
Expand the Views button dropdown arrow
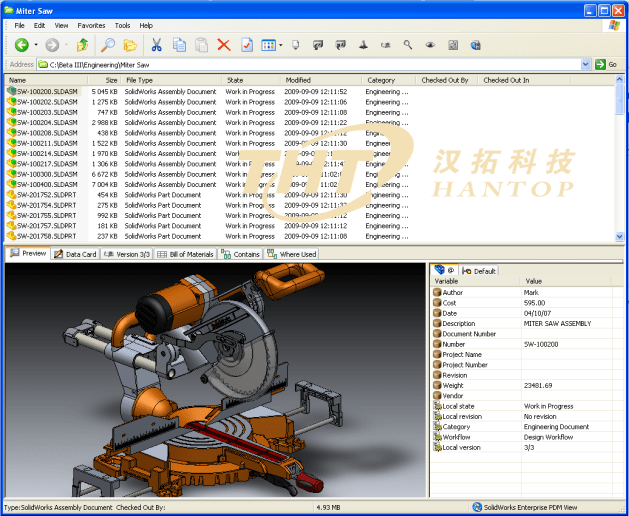click(280, 45)
